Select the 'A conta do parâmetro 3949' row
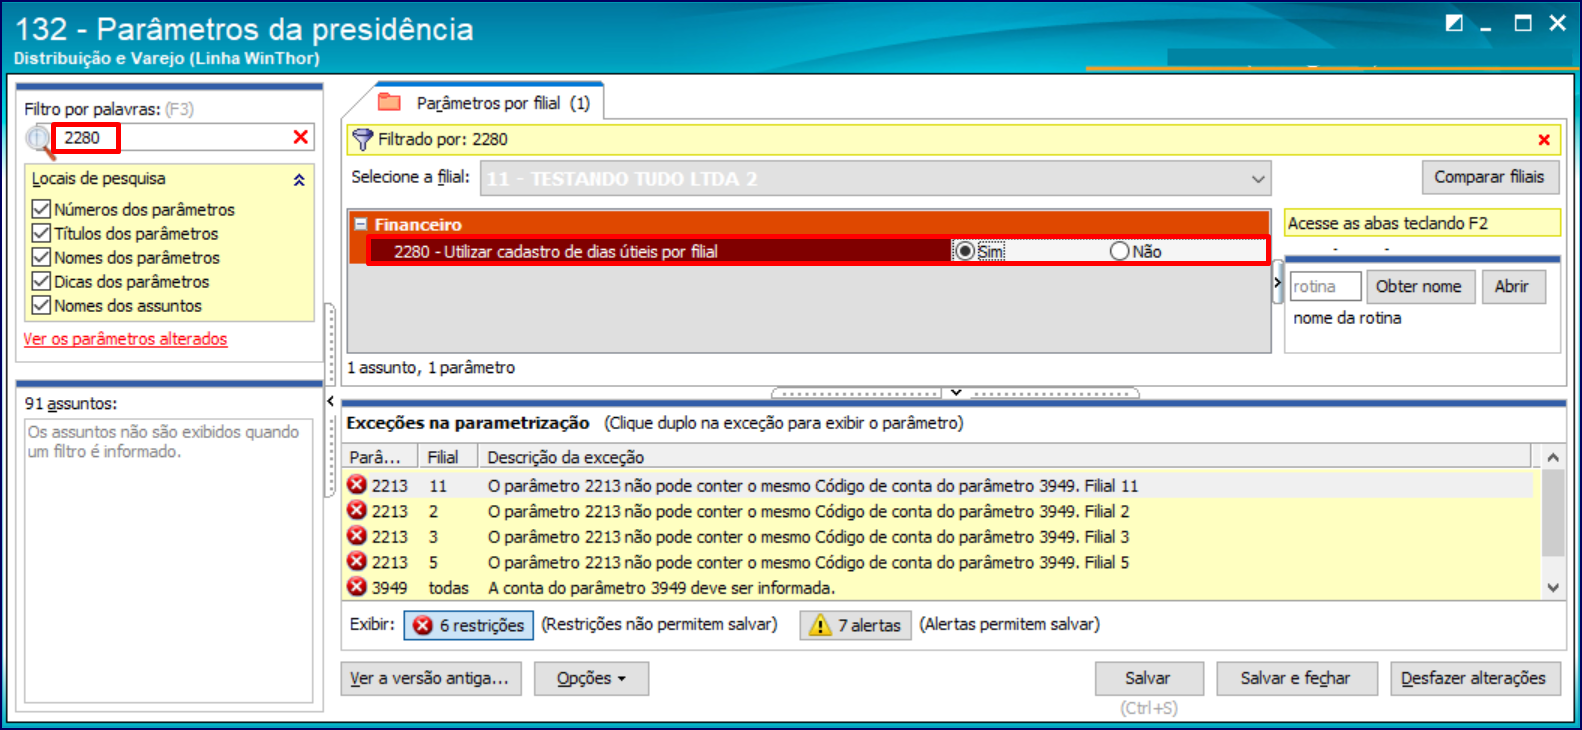 click(x=937, y=587)
